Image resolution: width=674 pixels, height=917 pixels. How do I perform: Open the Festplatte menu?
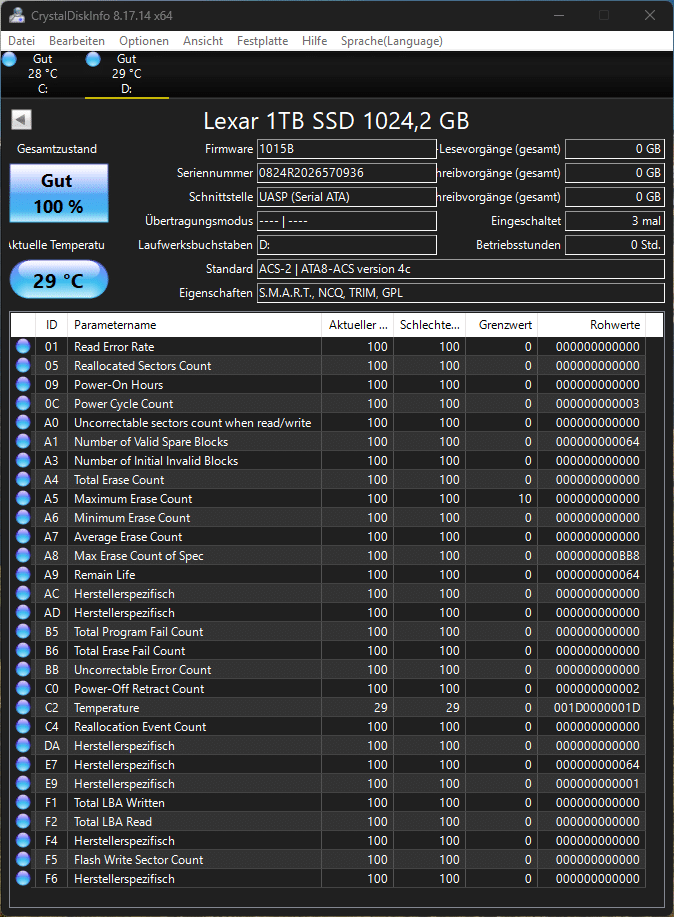point(262,41)
